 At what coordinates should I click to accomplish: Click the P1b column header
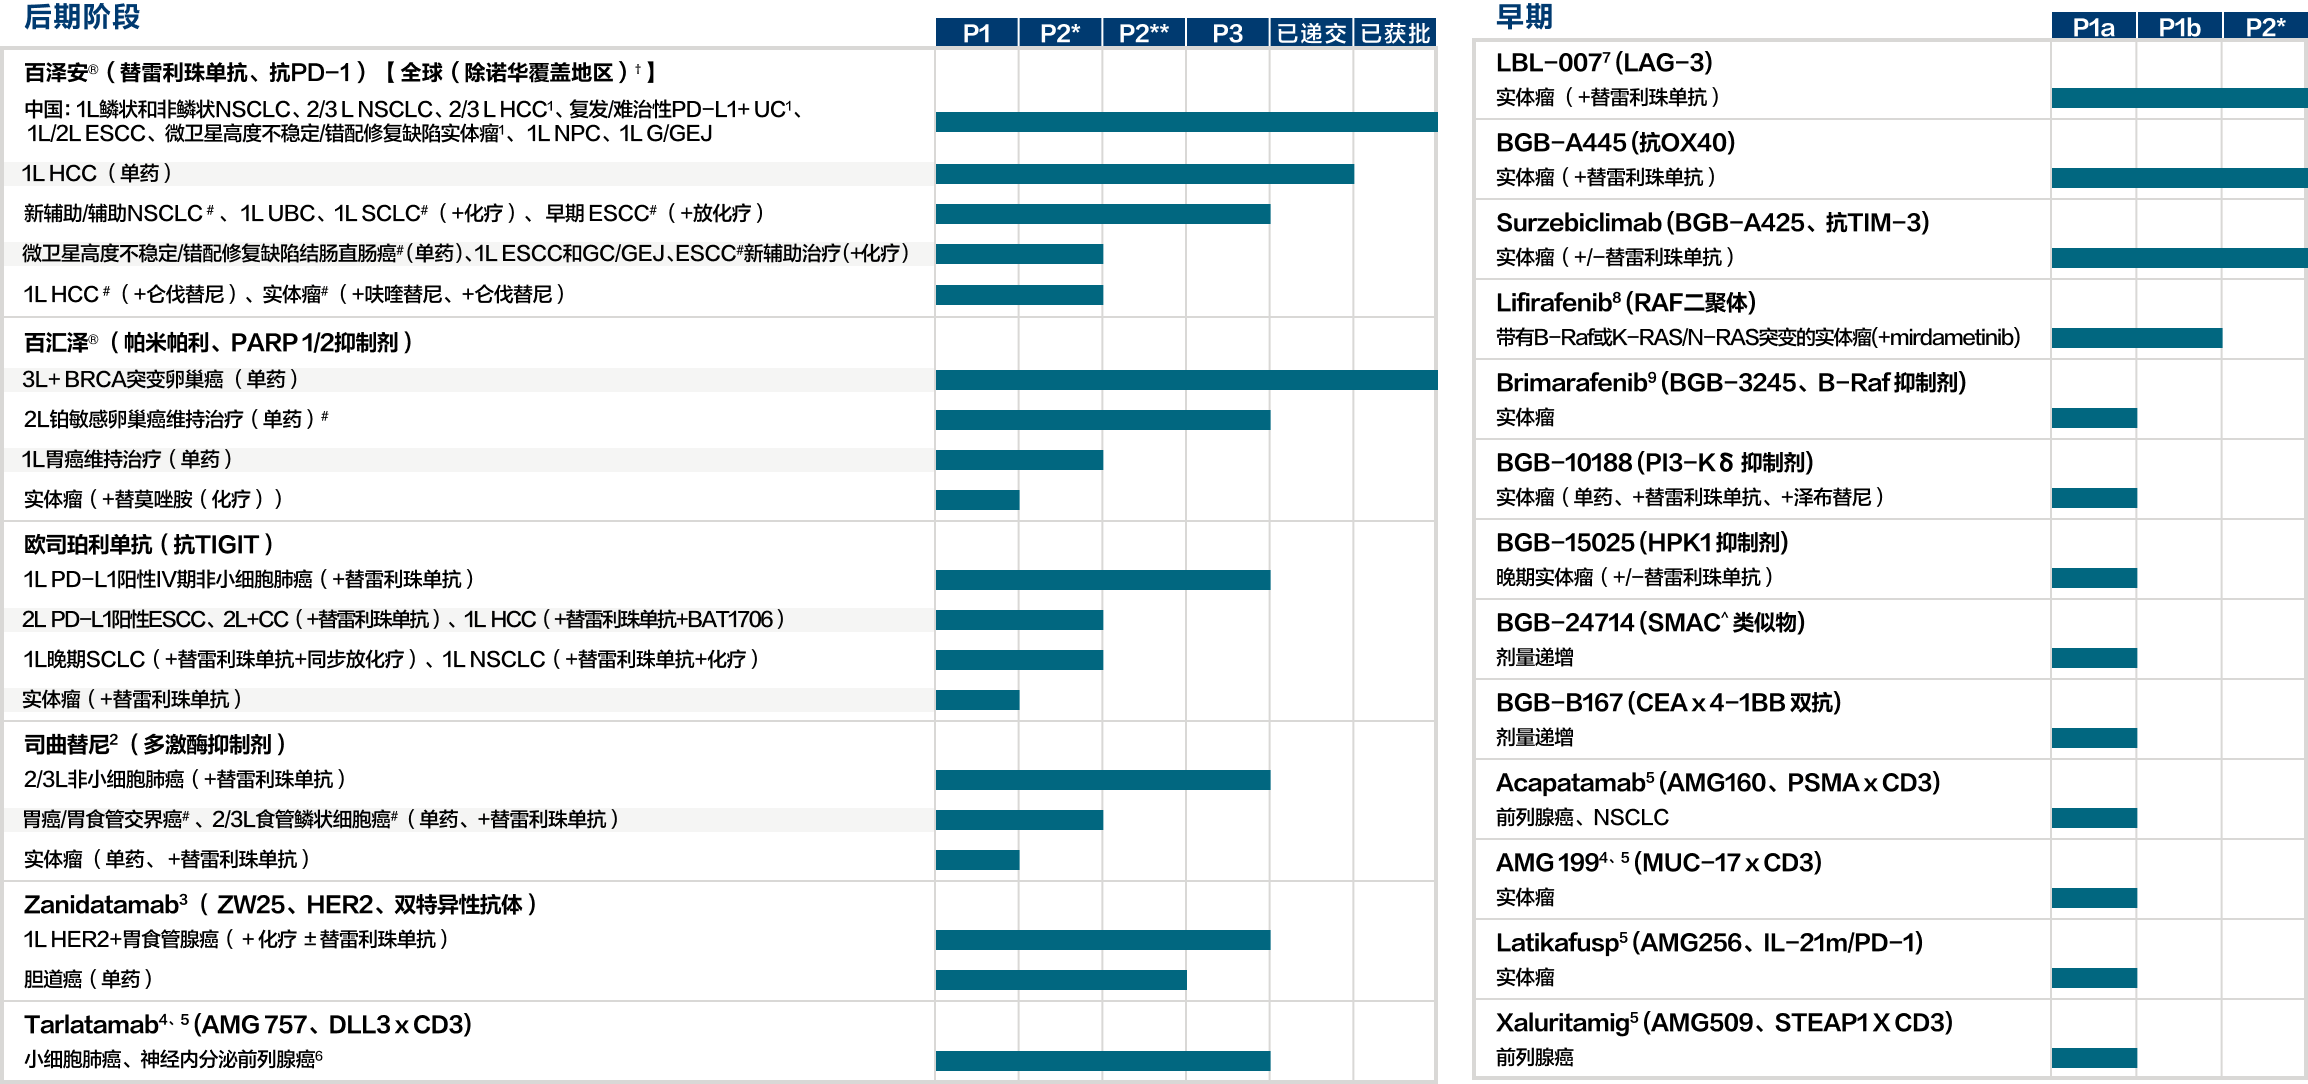2179,27
